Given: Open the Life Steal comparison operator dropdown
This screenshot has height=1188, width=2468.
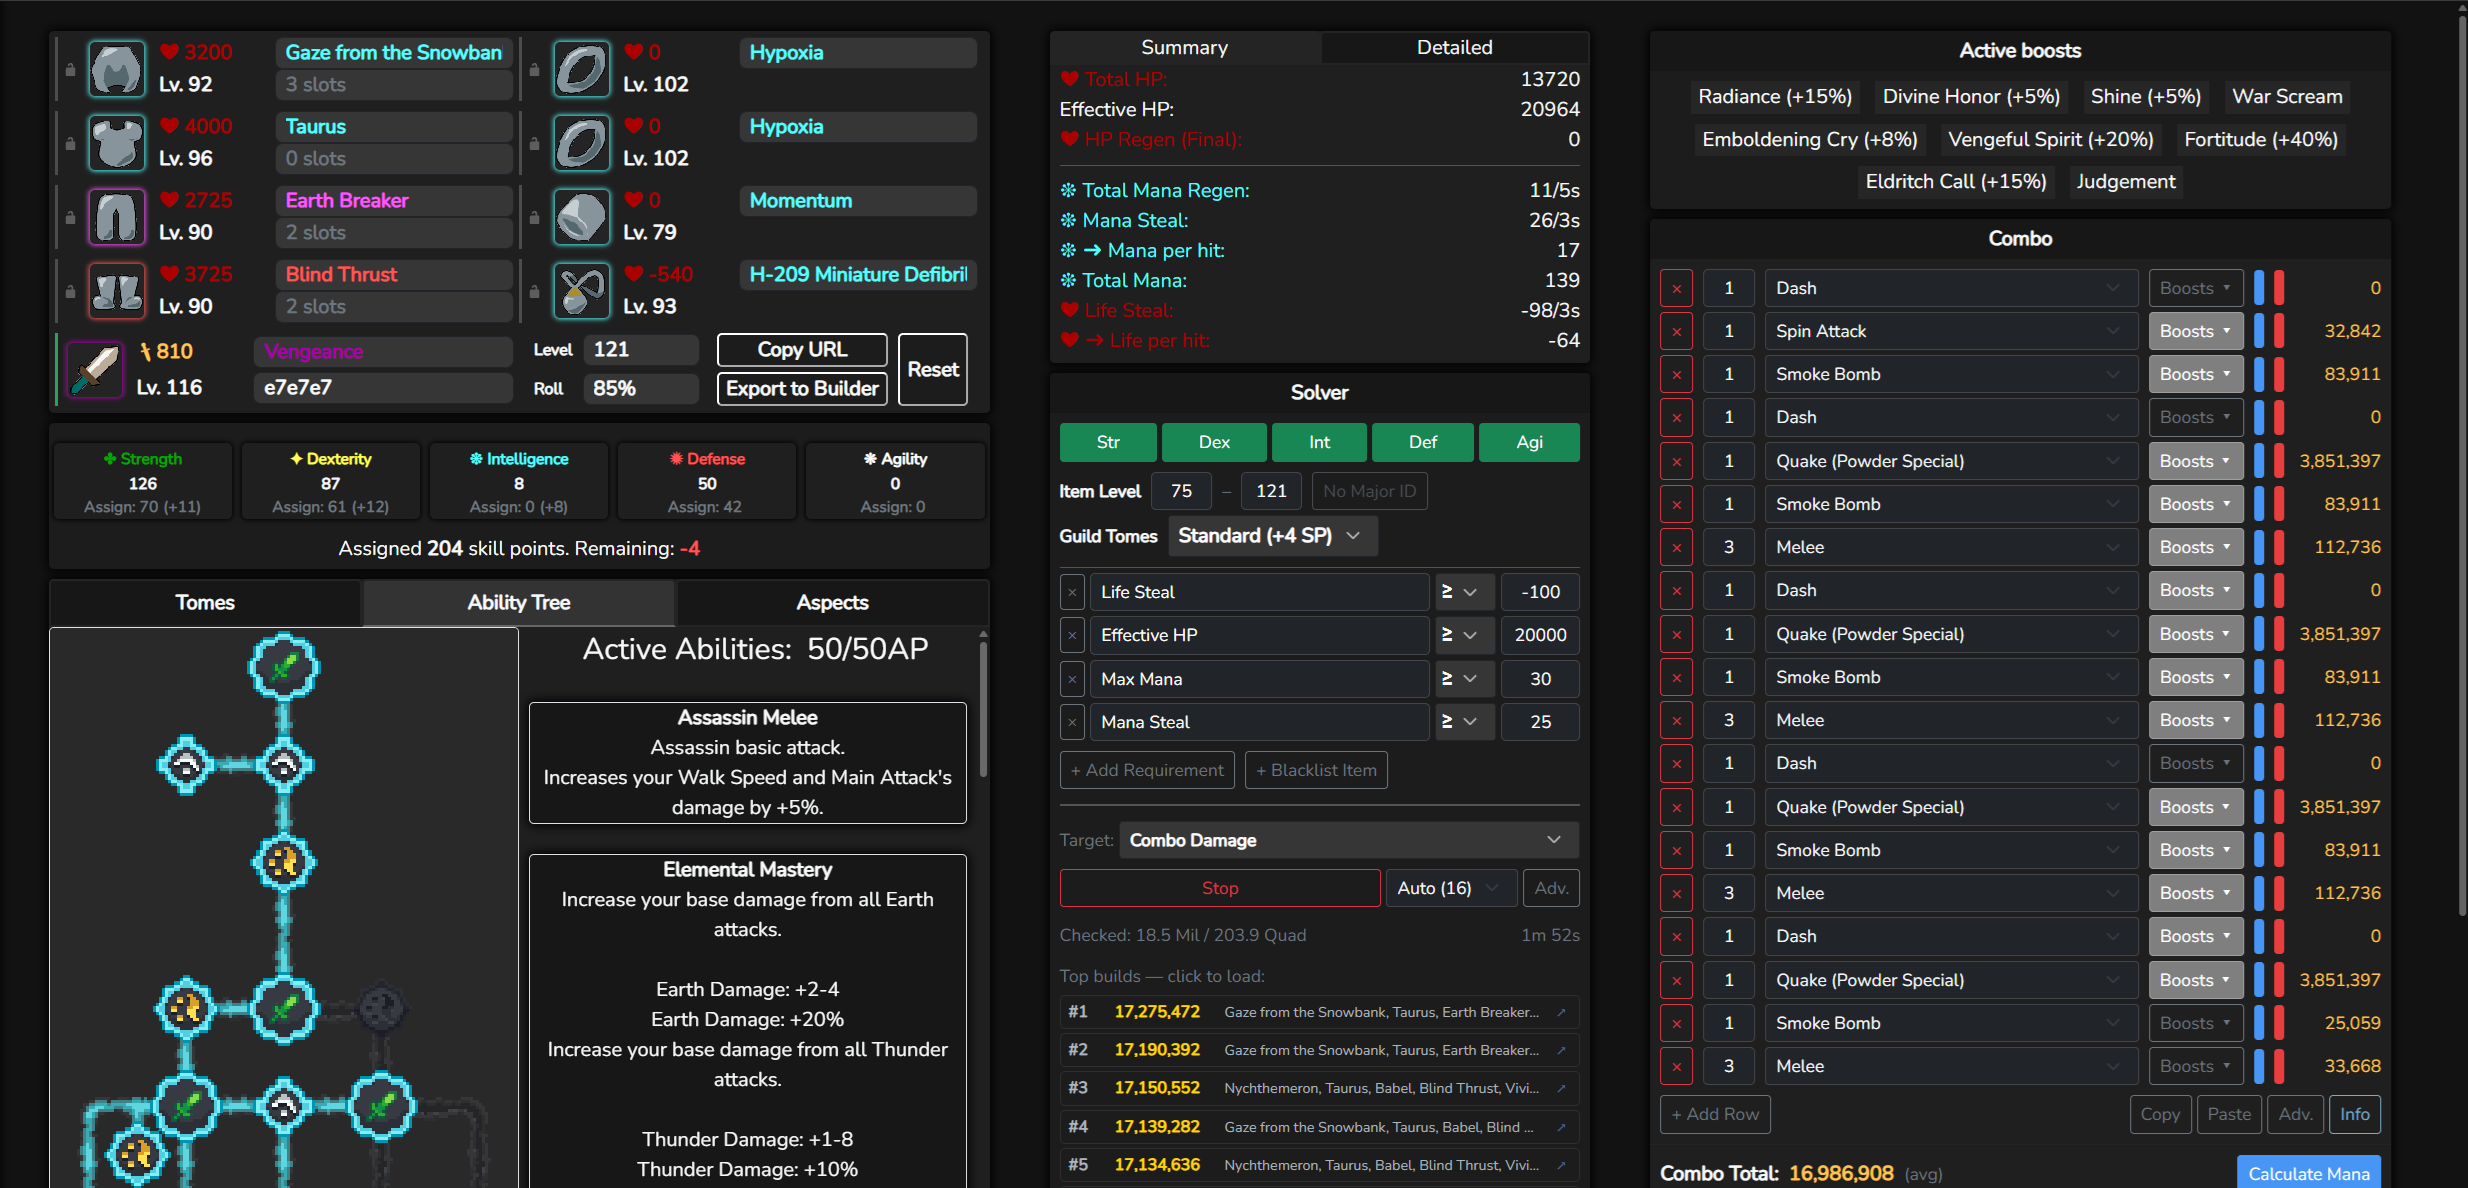Looking at the screenshot, I should coord(1464,592).
